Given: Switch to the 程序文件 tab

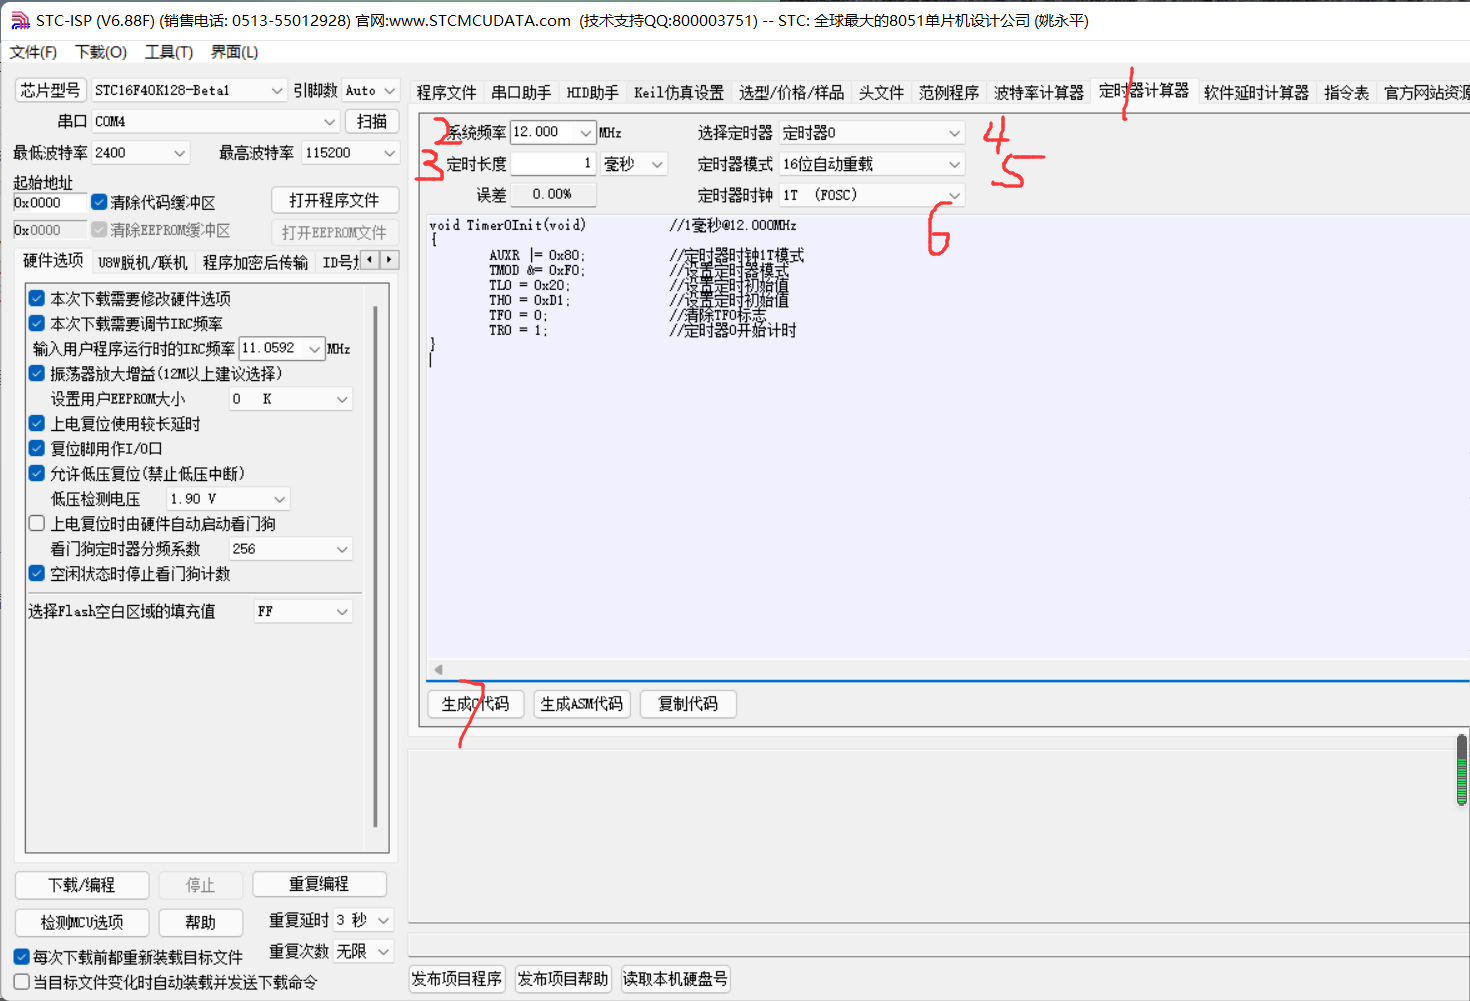Looking at the screenshot, I should coord(446,93).
